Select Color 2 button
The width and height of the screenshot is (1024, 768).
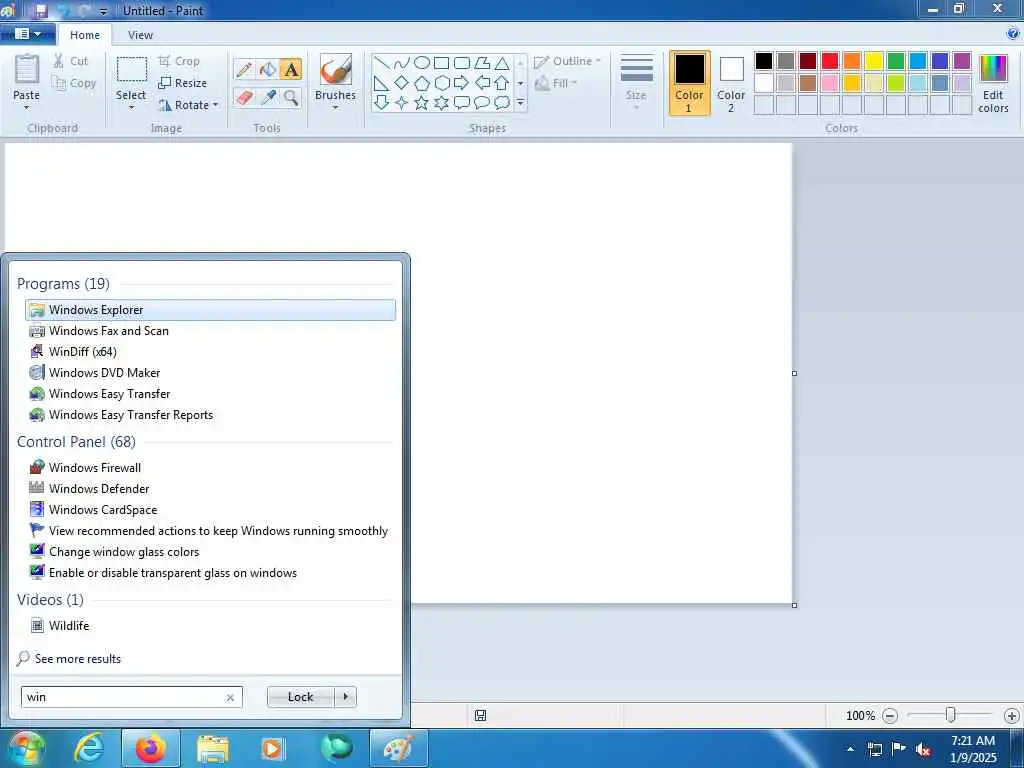(731, 83)
